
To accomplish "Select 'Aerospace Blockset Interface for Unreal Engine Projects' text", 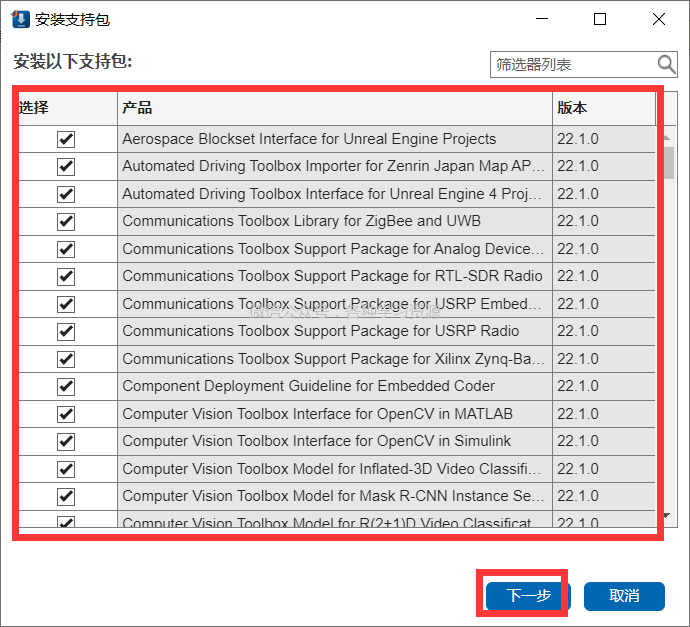I will click(309, 139).
